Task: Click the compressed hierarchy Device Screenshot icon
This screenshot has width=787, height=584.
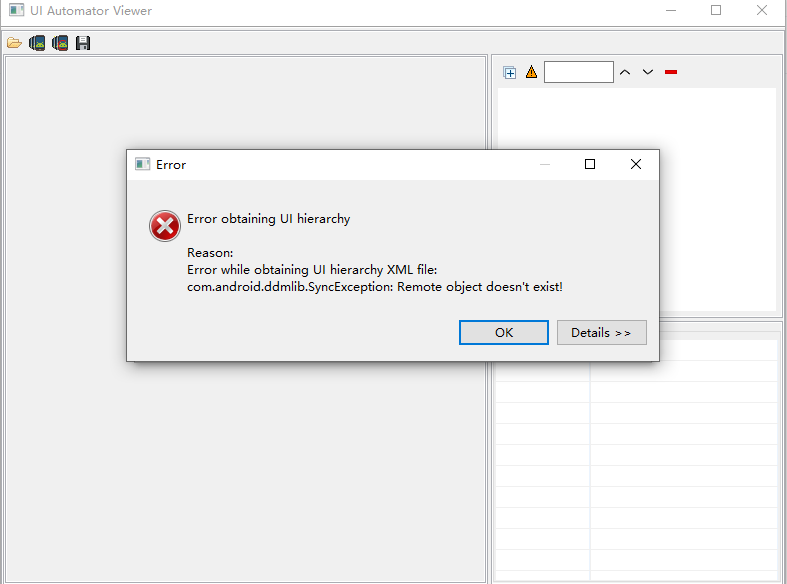Action: click(x=60, y=43)
